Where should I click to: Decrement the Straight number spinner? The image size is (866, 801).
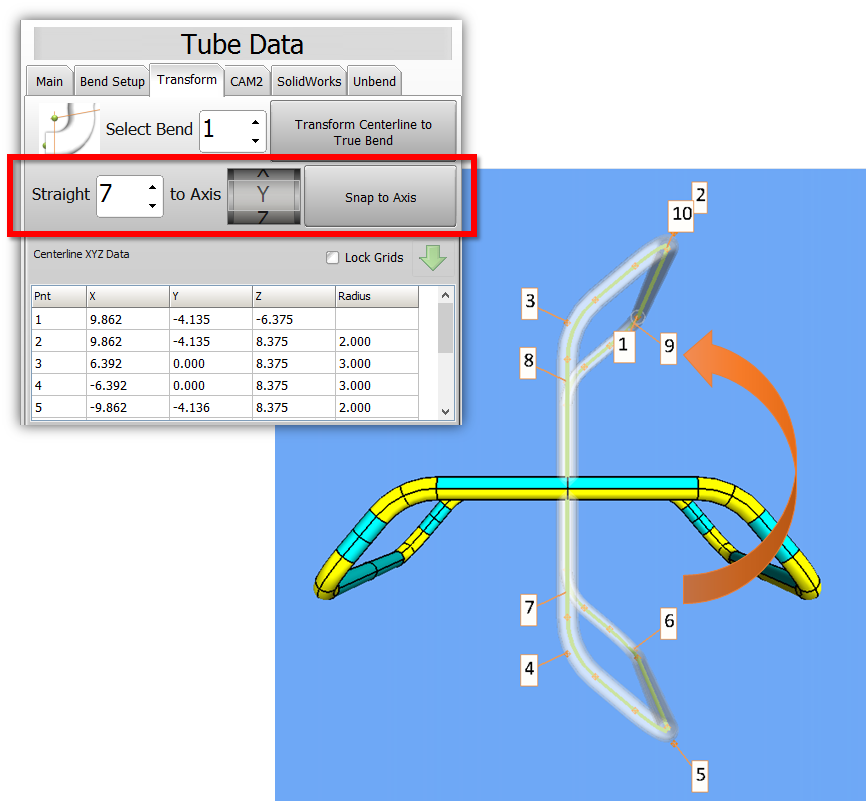click(x=152, y=206)
